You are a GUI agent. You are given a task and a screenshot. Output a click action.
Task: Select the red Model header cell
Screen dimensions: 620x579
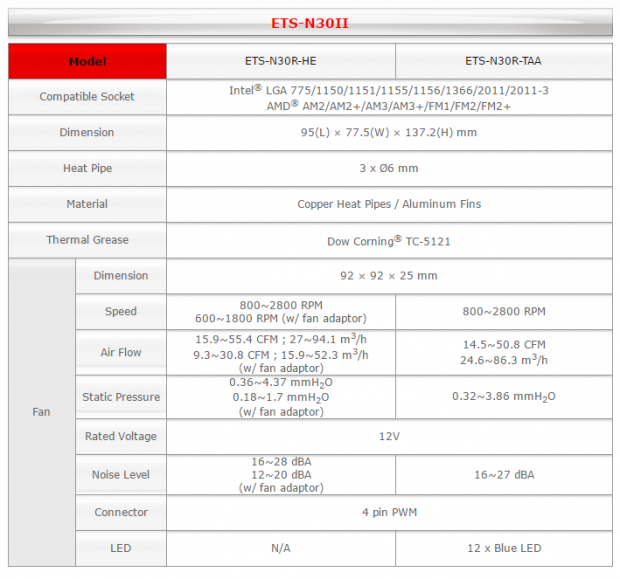point(87,61)
